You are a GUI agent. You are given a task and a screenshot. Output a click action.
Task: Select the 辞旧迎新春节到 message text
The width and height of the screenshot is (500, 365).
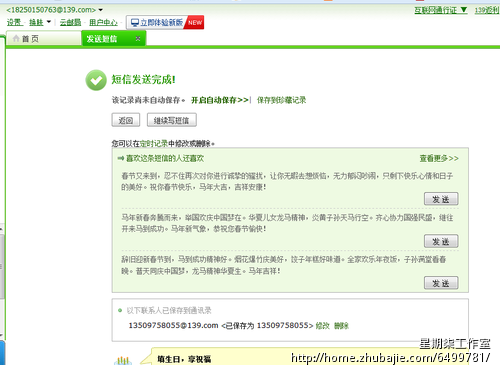pyautogui.click(x=284, y=265)
